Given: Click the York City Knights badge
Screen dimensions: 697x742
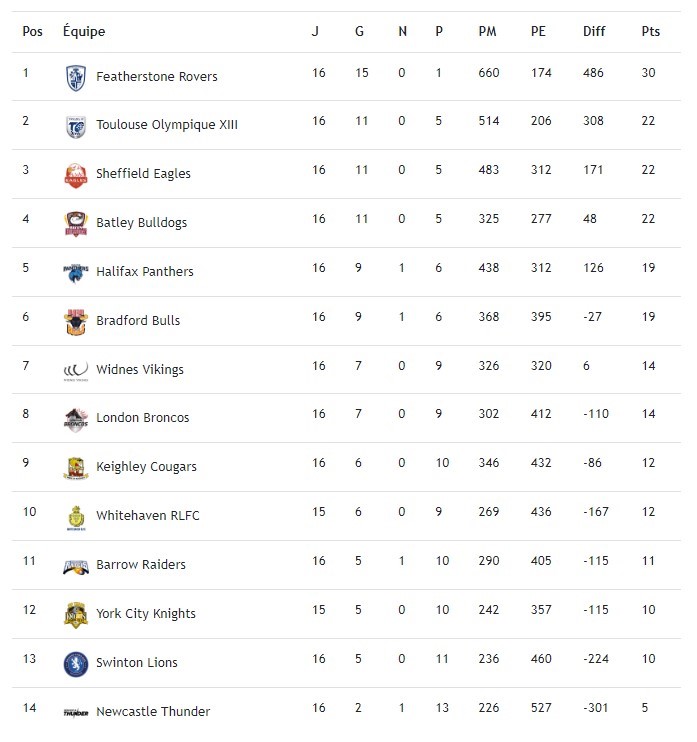Looking at the screenshot, I should (75, 614).
